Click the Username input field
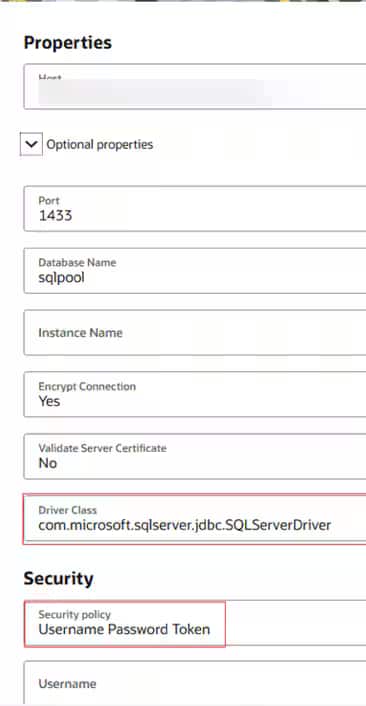 click(x=194, y=683)
